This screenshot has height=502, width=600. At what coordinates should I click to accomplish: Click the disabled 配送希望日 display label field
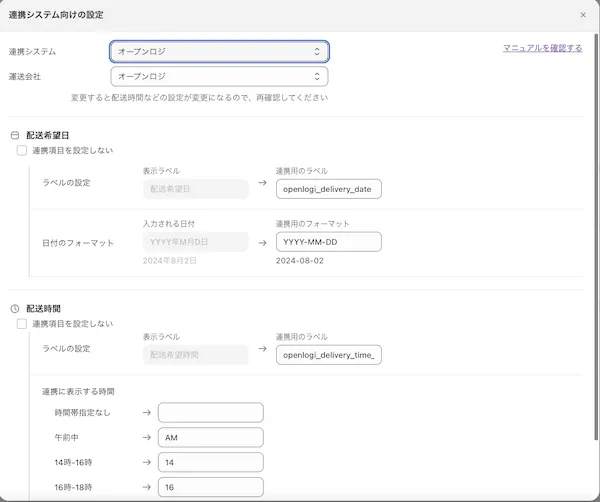[x=196, y=189]
